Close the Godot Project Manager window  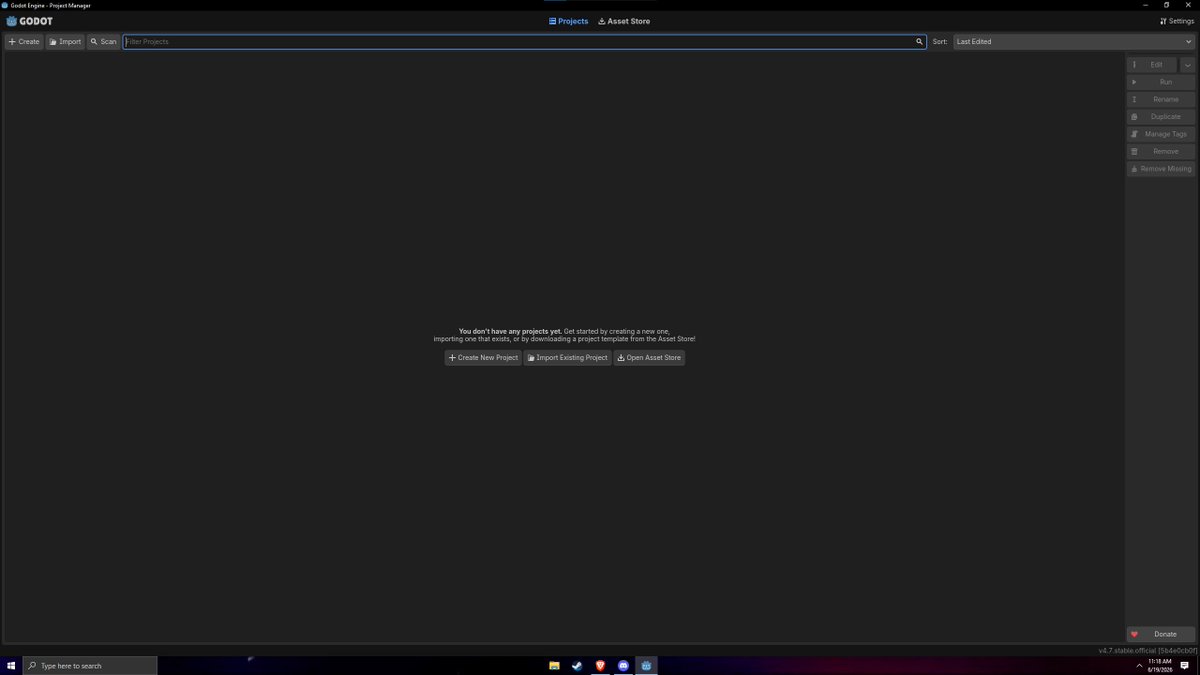(1188, 5)
